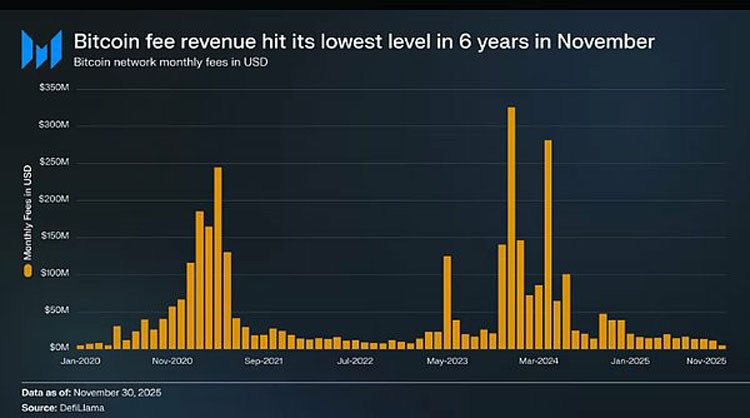Click the $50M y-axis label
Image resolution: width=750 pixels, height=418 pixels.
click(54, 311)
